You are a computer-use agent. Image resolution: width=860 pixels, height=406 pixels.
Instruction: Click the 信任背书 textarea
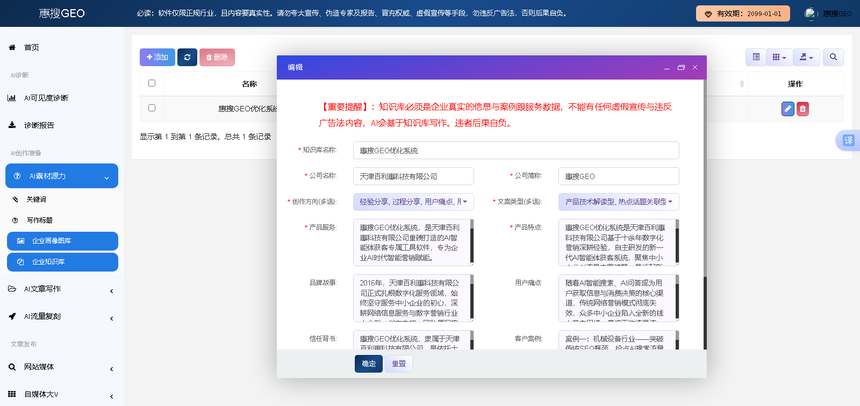pyautogui.click(x=413, y=339)
